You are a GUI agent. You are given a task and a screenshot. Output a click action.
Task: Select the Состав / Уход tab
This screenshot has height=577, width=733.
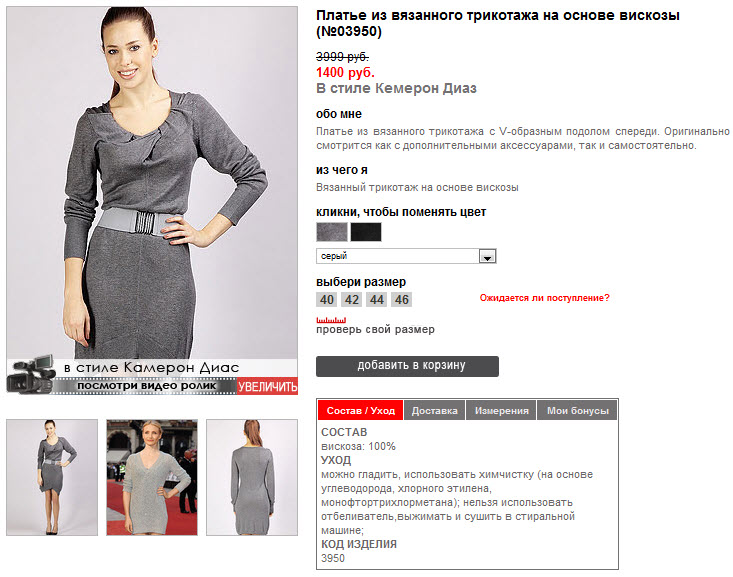click(x=360, y=411)
